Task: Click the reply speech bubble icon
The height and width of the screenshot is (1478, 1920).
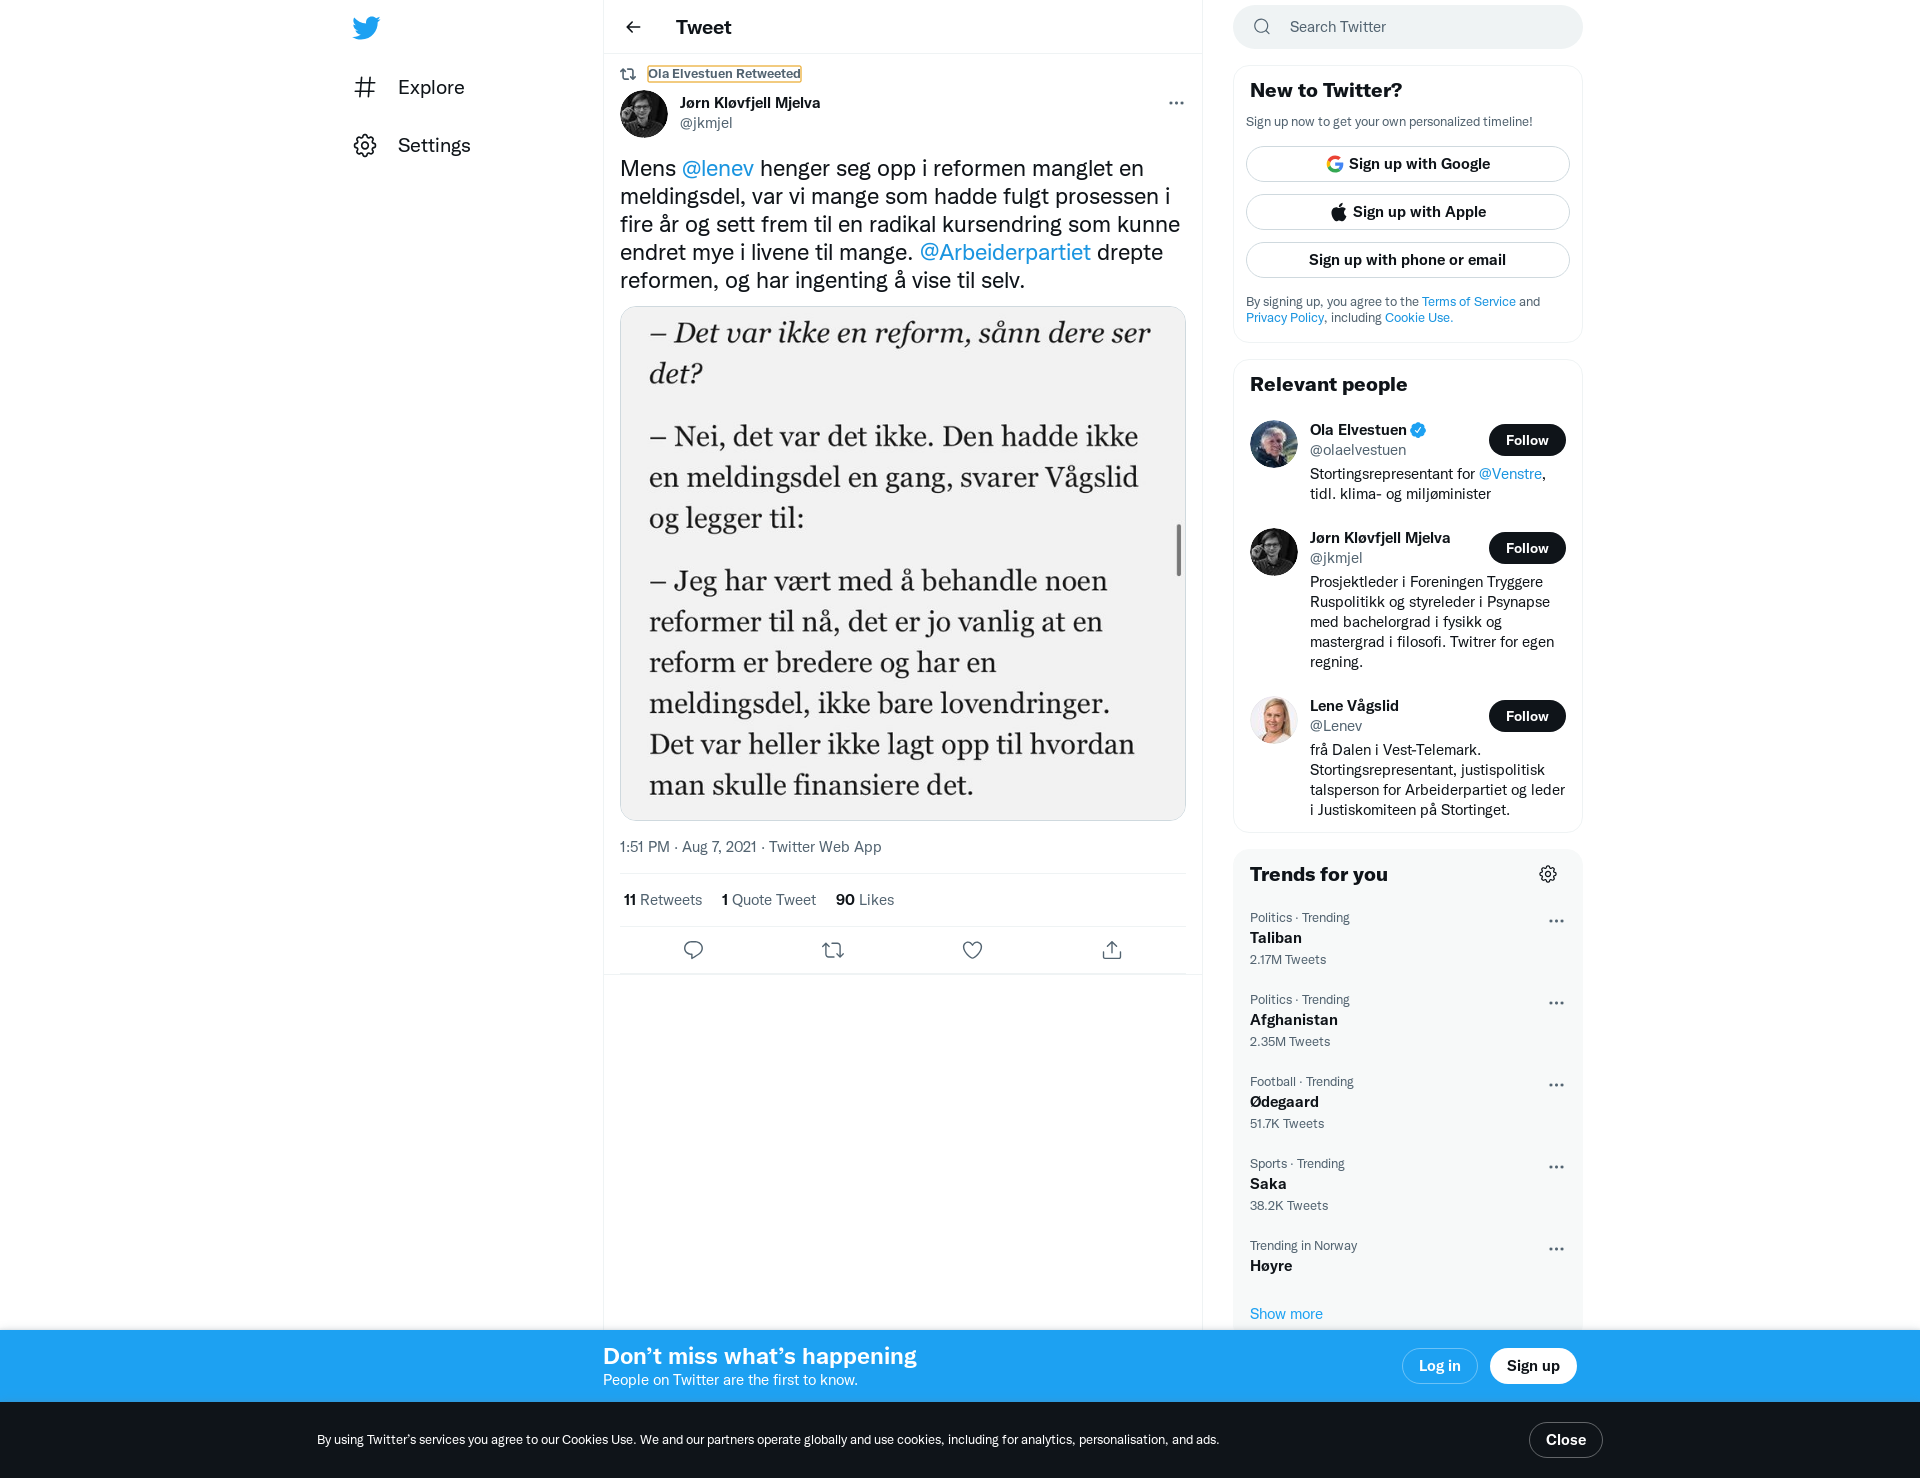Action: click(x=693, y=950)
